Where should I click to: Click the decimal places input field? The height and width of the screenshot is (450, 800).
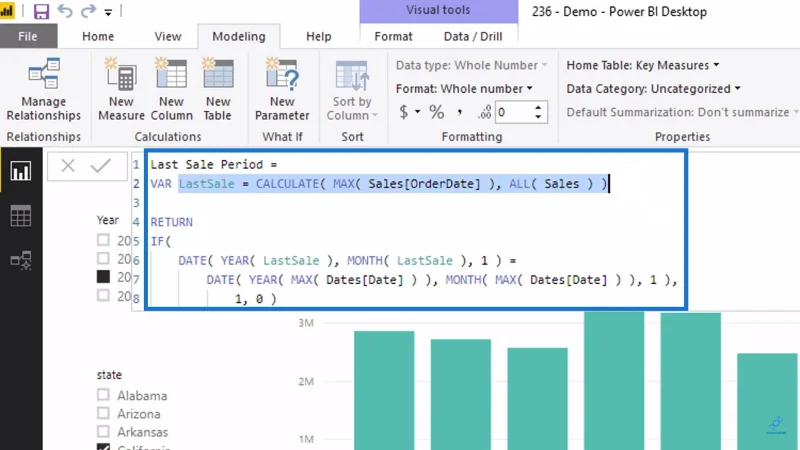[514, 112]
